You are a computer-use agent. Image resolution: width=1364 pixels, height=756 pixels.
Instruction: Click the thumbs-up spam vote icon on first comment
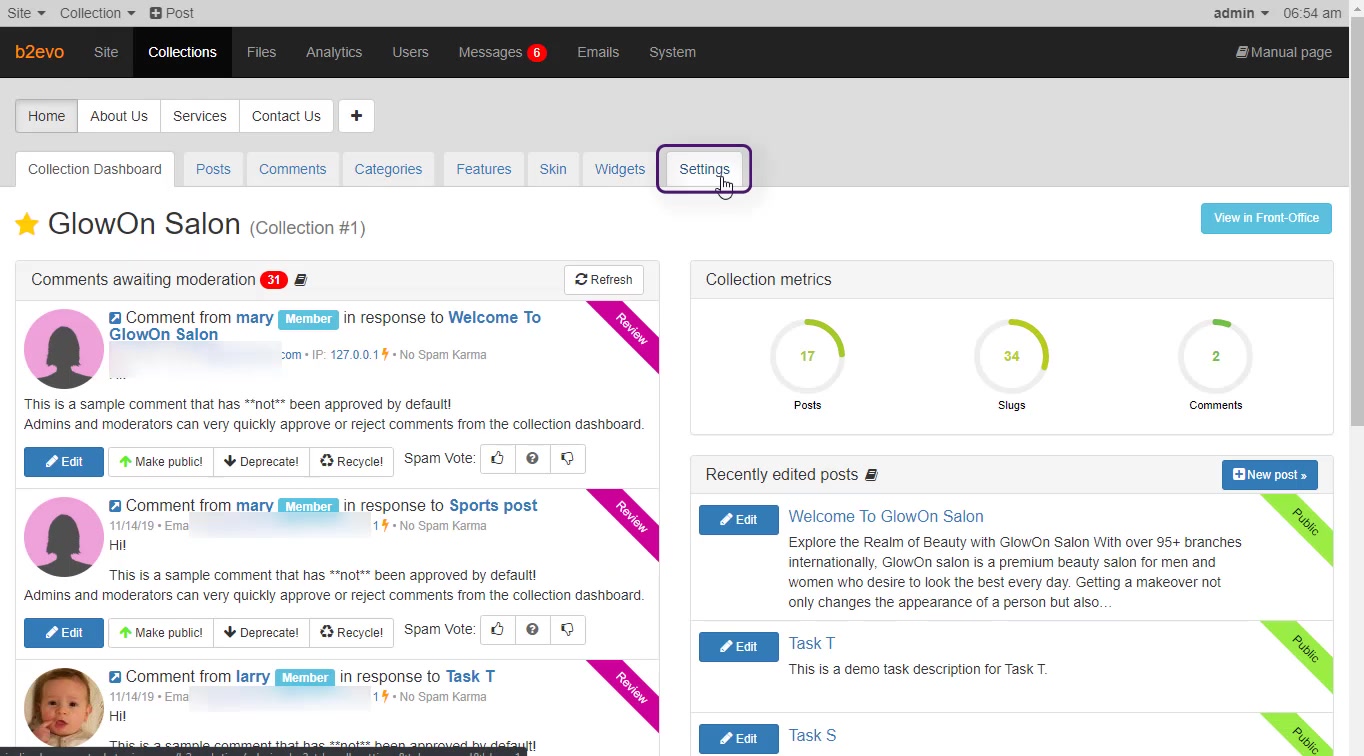(x=497, y=459)
